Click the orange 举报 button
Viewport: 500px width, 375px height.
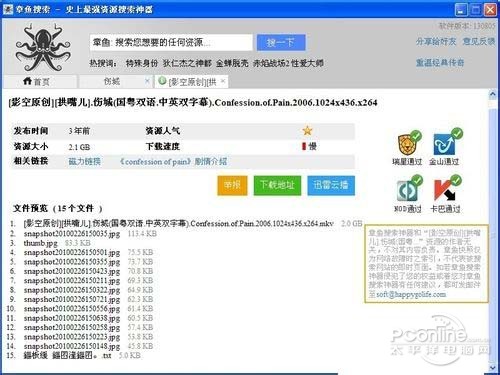(x=232, y=185)
